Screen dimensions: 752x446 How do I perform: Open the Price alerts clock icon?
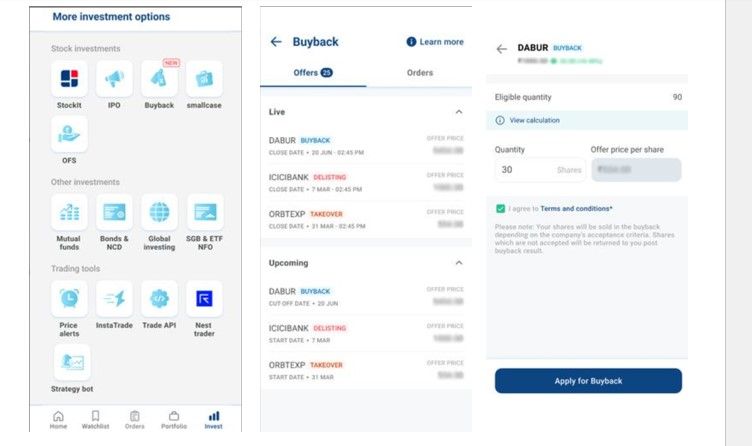click(69, 299)
